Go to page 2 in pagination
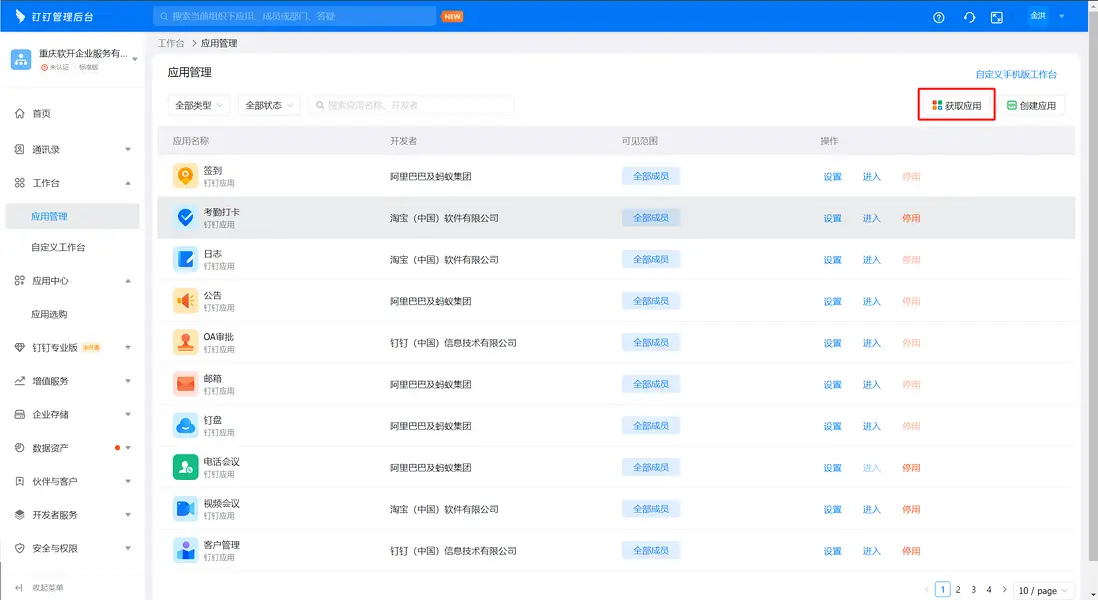This screenshot has height=600, width=1098. 958,589
